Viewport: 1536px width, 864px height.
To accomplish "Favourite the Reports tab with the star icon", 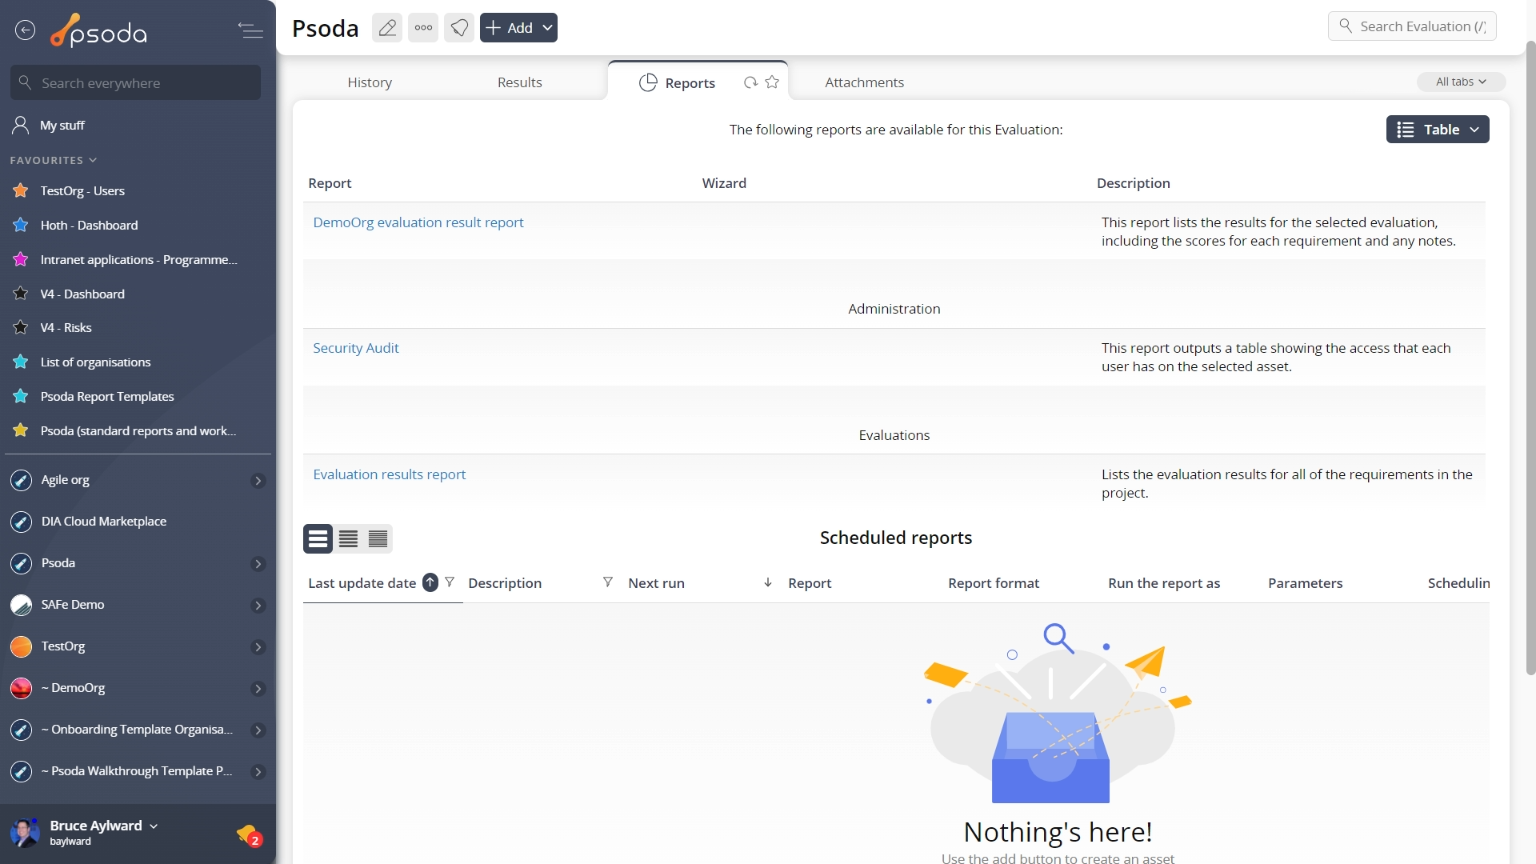I will pyautogui.click(x=772, y=82).
